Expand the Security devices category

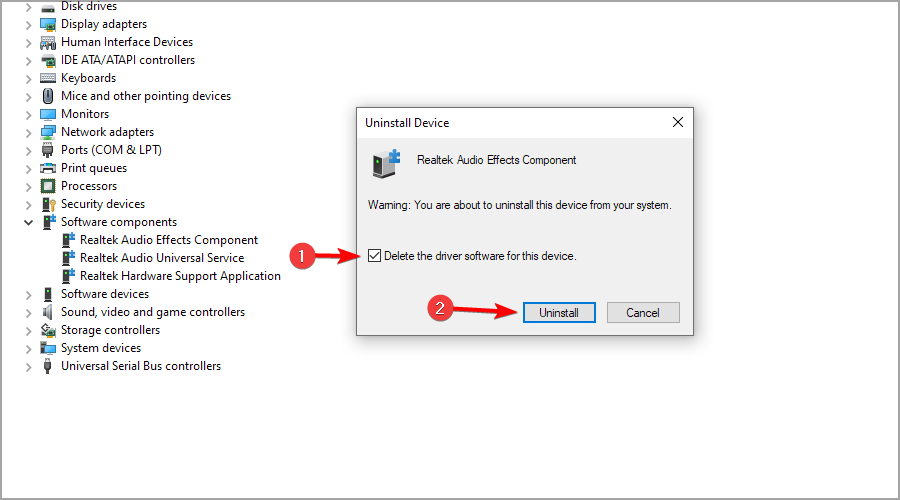click(28, 204)
